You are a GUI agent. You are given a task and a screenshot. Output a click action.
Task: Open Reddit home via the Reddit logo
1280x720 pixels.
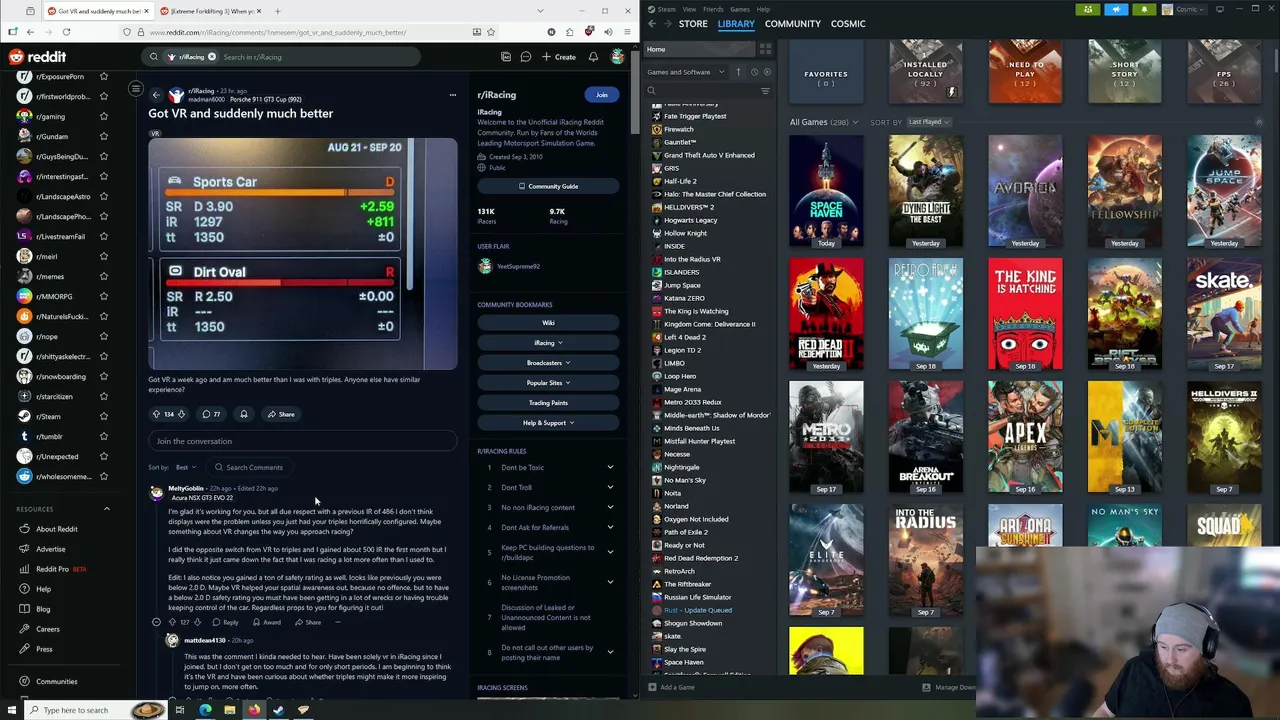pos(37,57)
